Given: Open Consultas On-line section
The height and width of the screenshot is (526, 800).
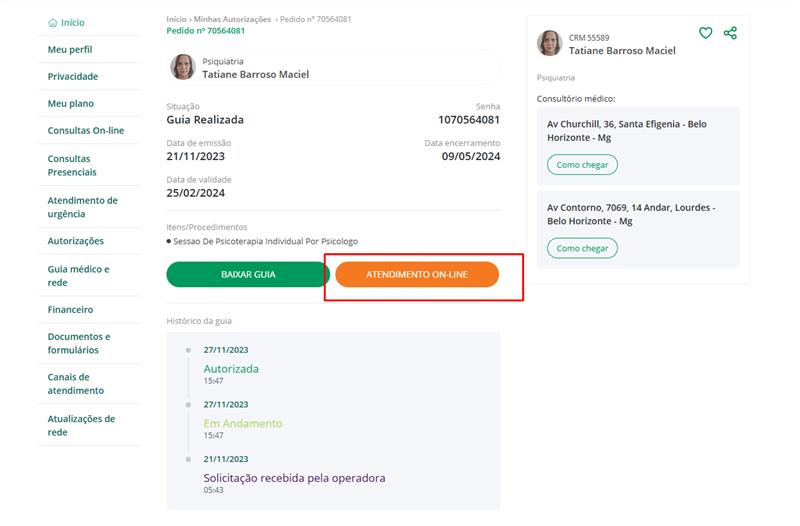Looking at the screenshot, I should (86, 131).
